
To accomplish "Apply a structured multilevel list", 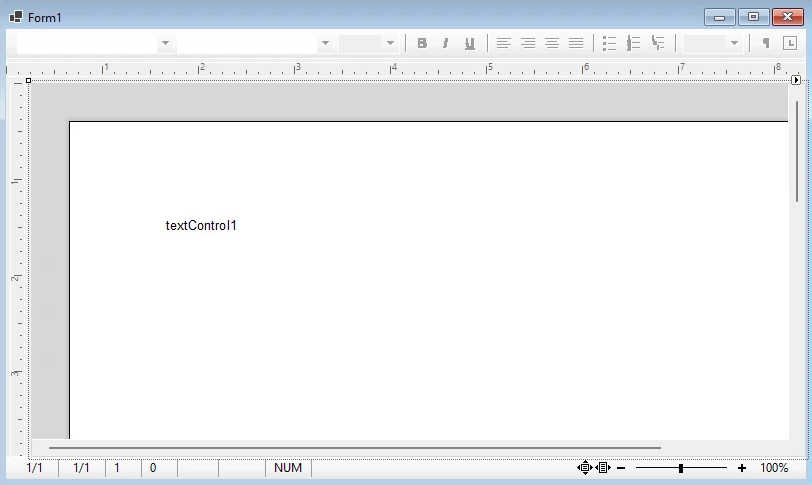I will tap(658, 43).
